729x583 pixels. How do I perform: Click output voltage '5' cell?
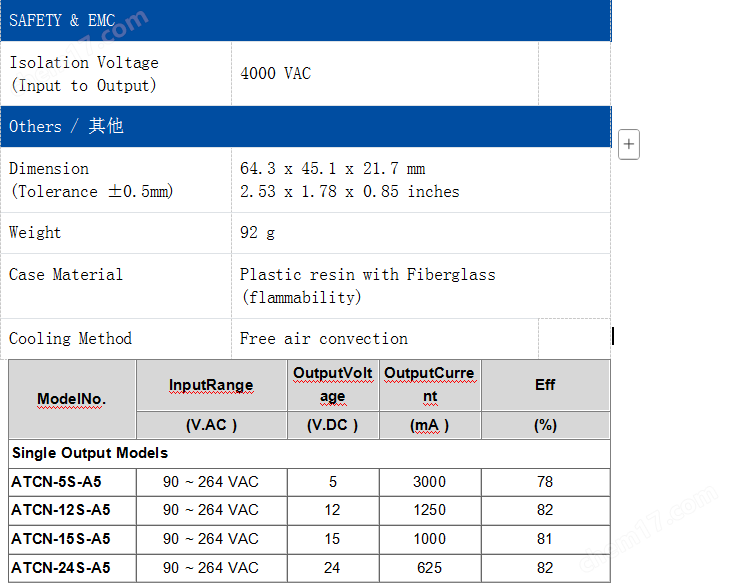(333, 482)
